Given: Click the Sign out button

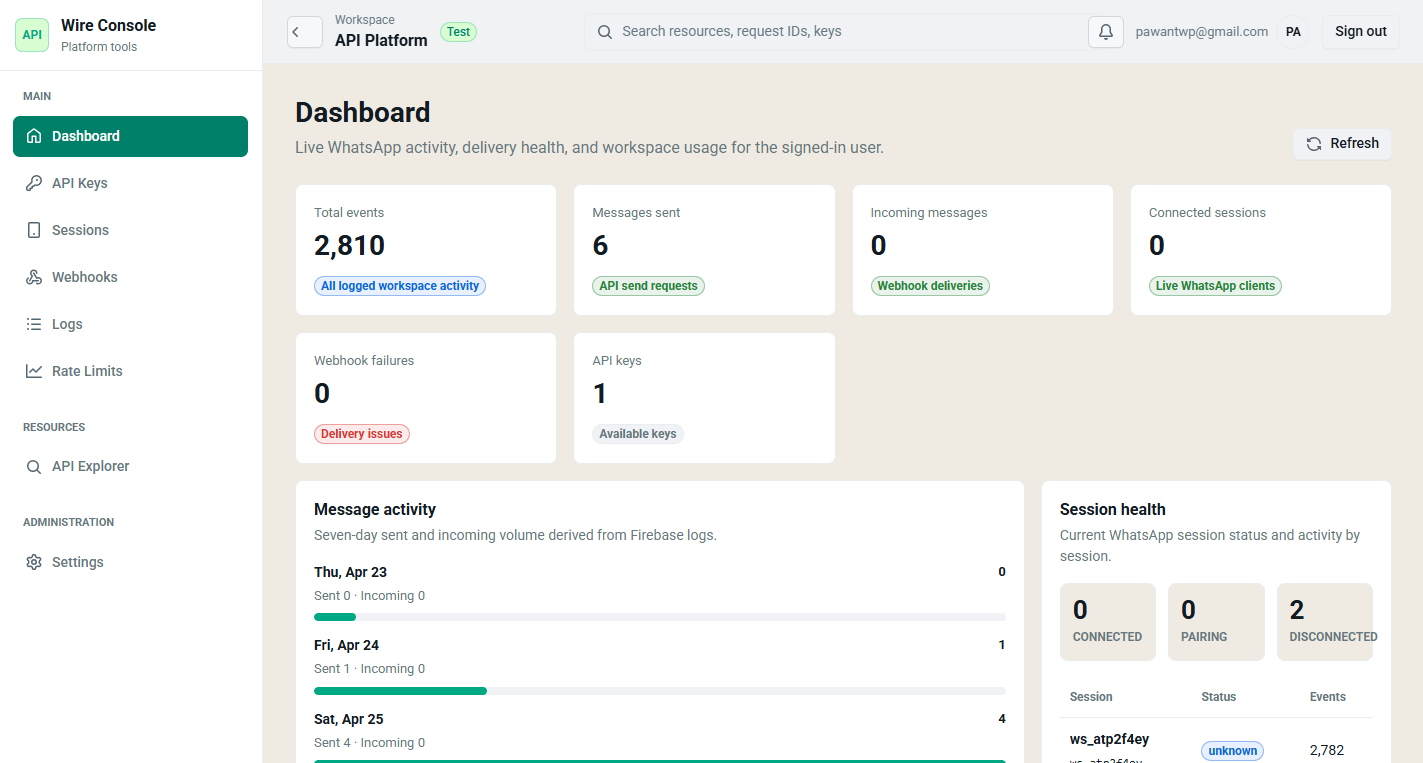Looking at the screenshot, I should click(x=1361, y=32).
